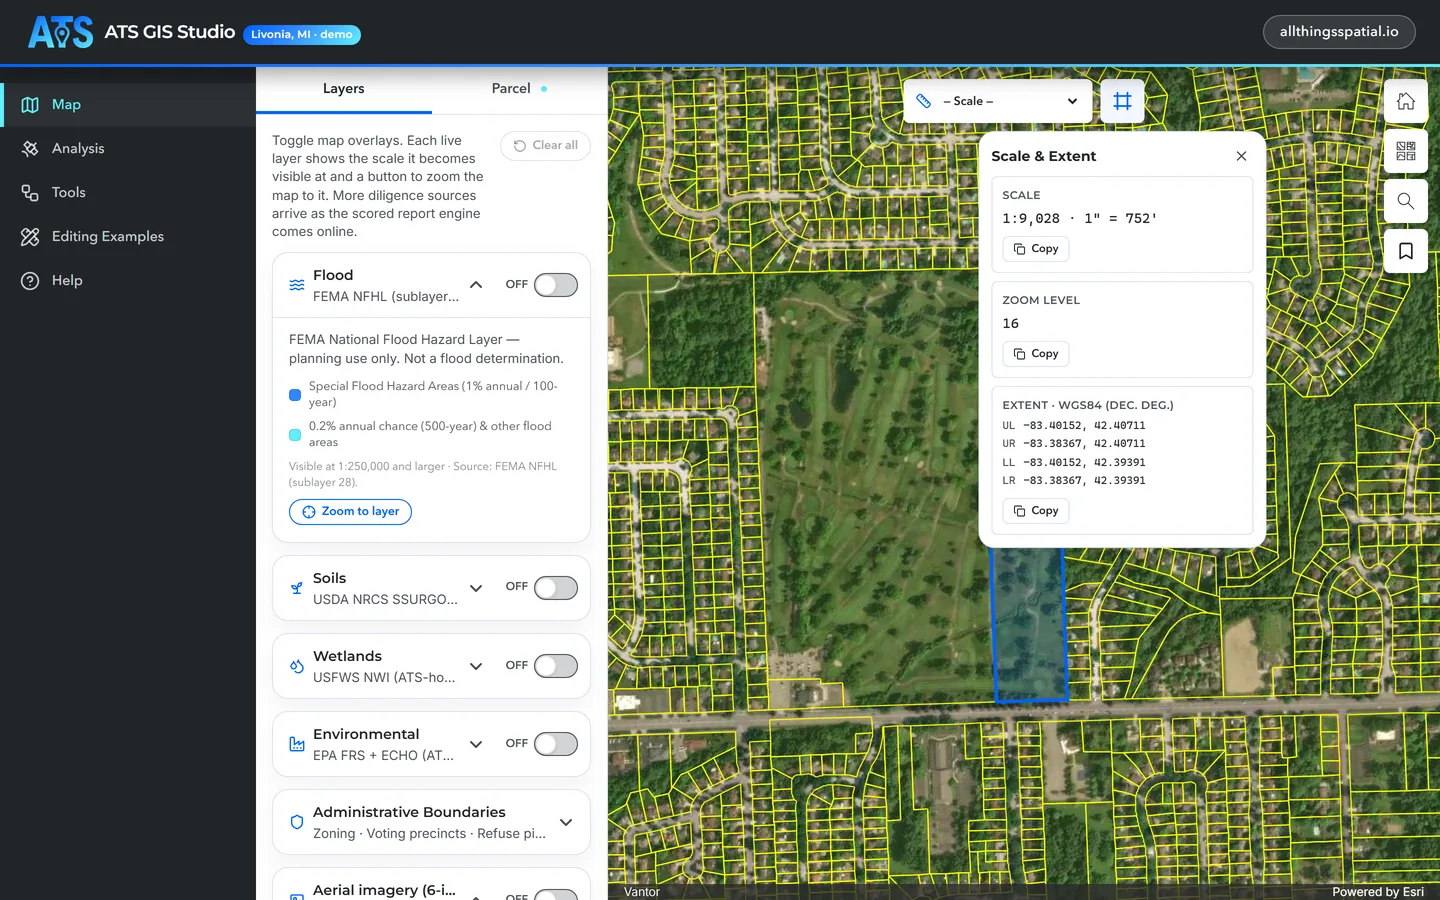Copy the scale value

[x=1036, y=249]
